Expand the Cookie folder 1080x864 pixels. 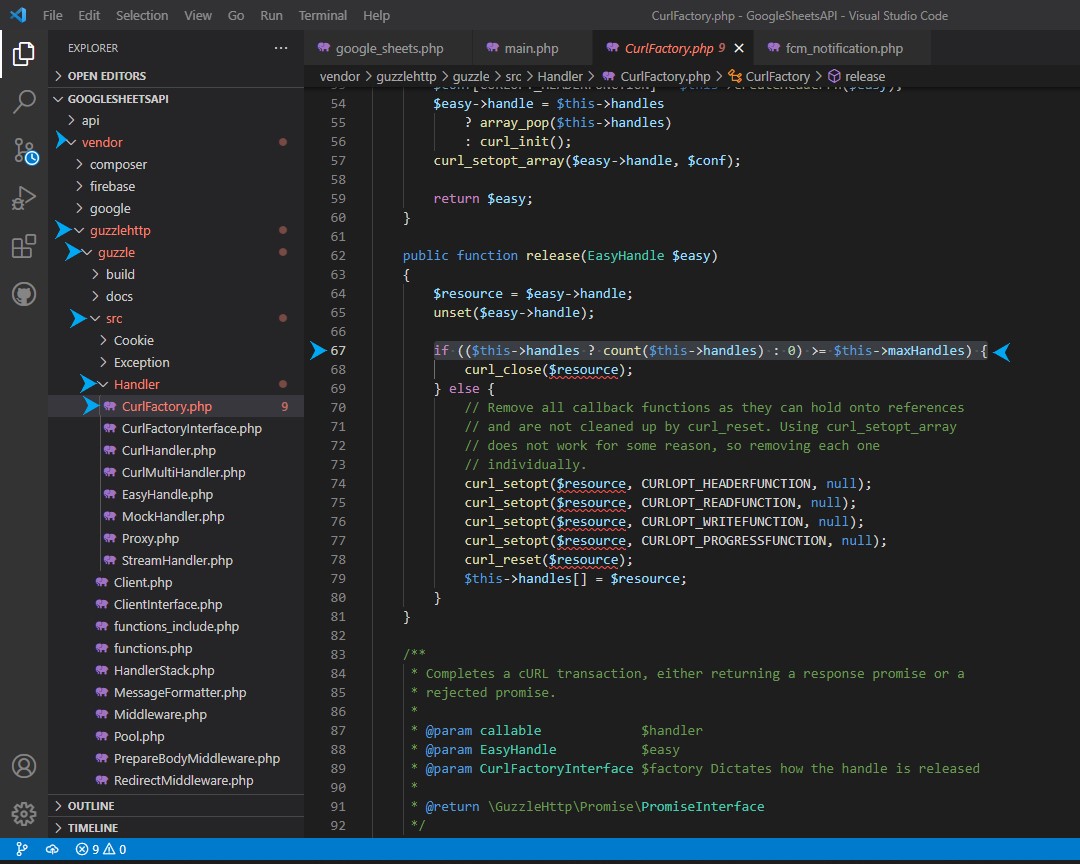click(133, 341)
